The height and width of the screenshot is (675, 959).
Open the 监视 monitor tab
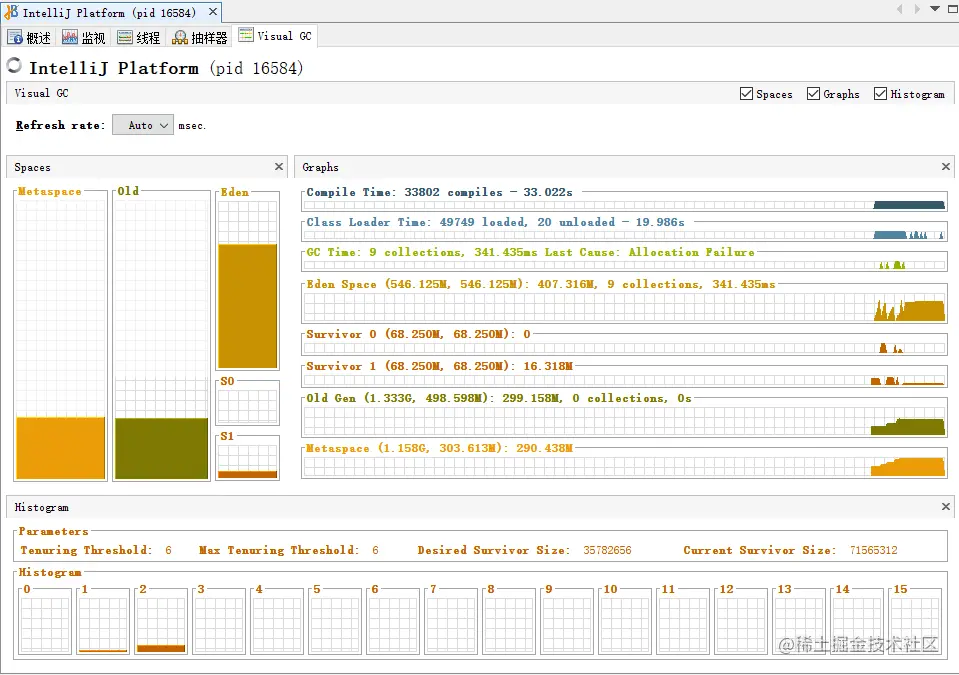(x=84, y=37)
